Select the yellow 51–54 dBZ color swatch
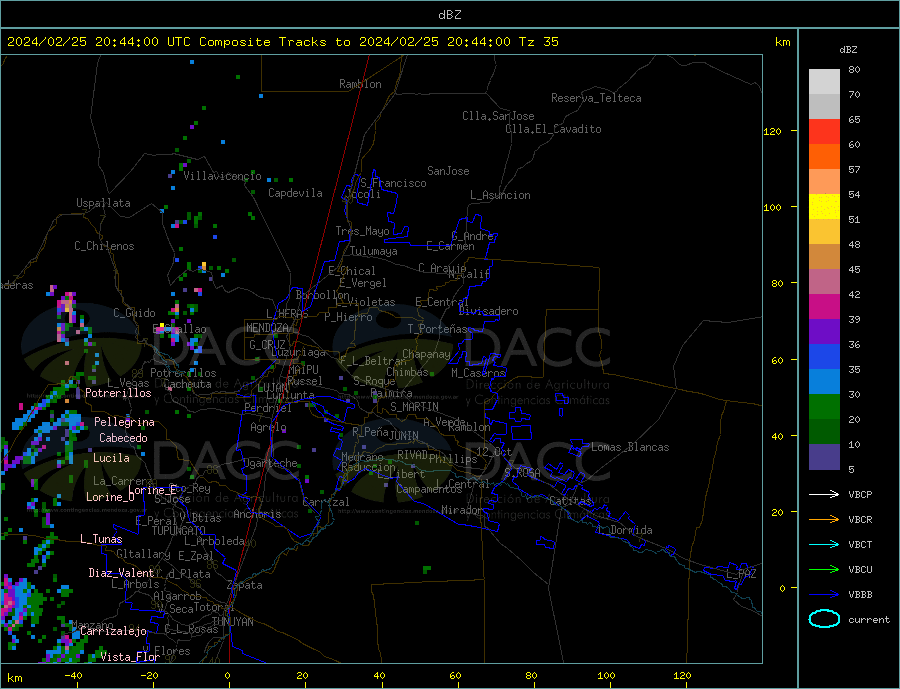 pos(824,207)
